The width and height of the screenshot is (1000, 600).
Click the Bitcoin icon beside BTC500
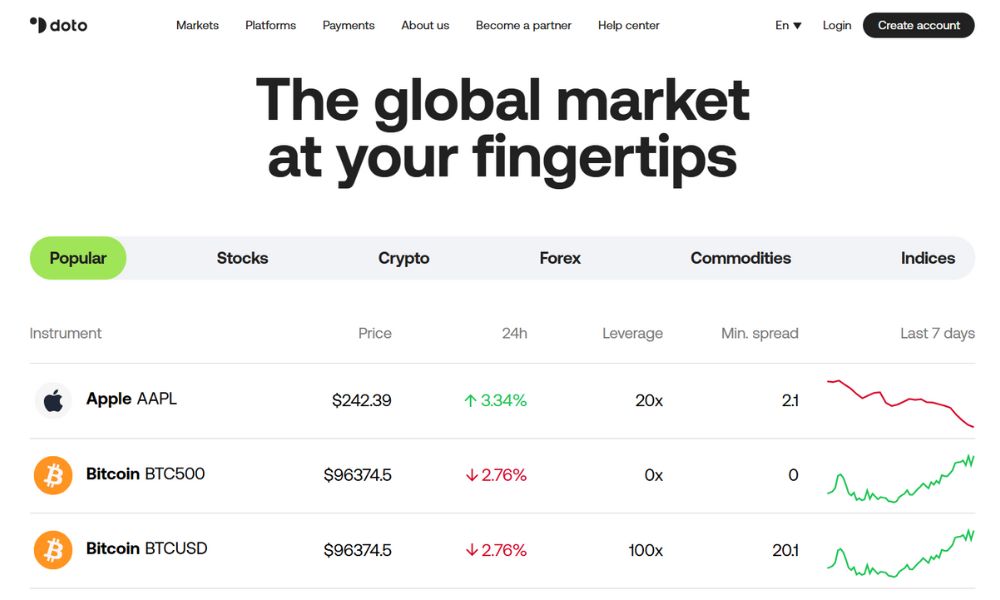tap(53, 476)
